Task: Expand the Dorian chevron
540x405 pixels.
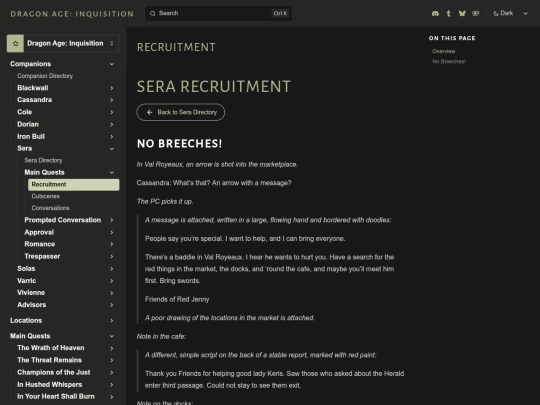Action: tap(112, 124)
